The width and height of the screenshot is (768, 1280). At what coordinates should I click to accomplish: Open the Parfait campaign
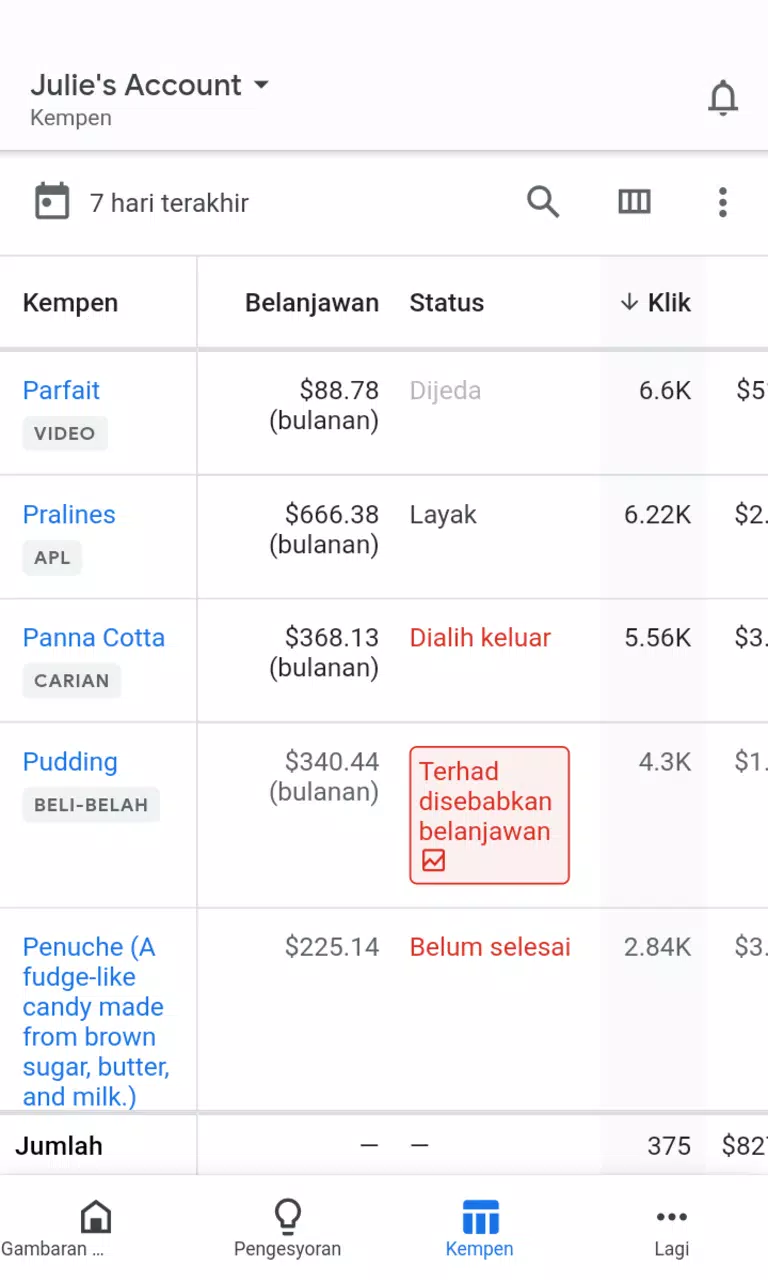pos(61,390)
